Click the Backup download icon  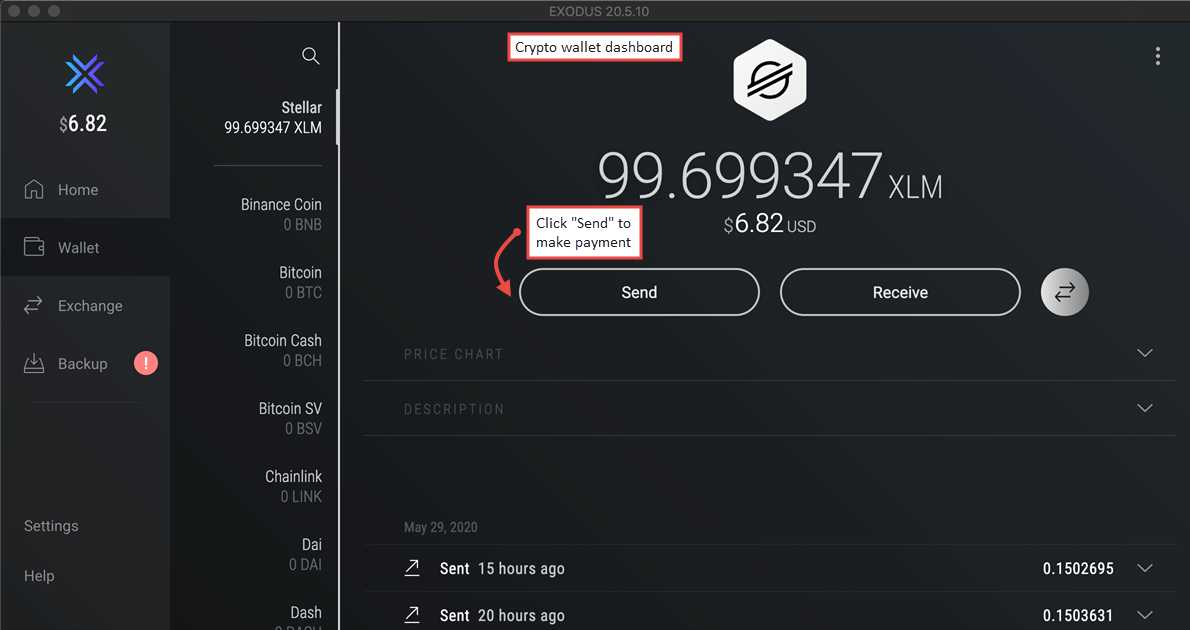[x=34, y=363]
